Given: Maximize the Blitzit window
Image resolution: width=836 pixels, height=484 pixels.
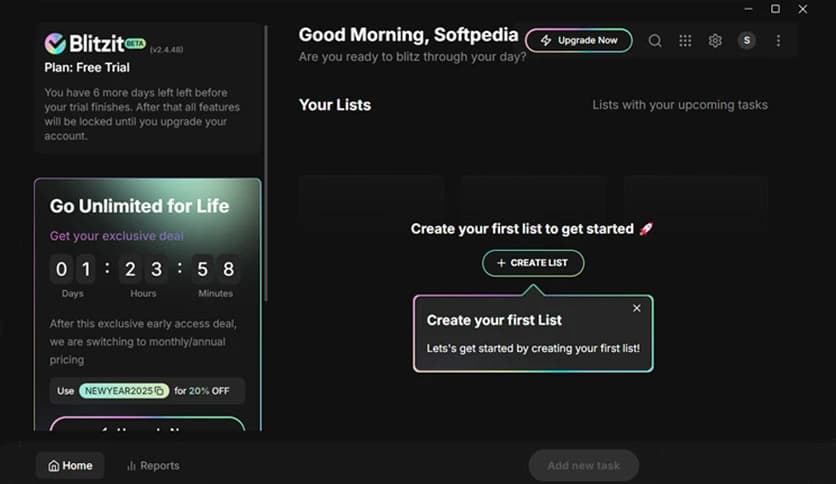Looking at the screenshot, I should click(x=775, y=9).
